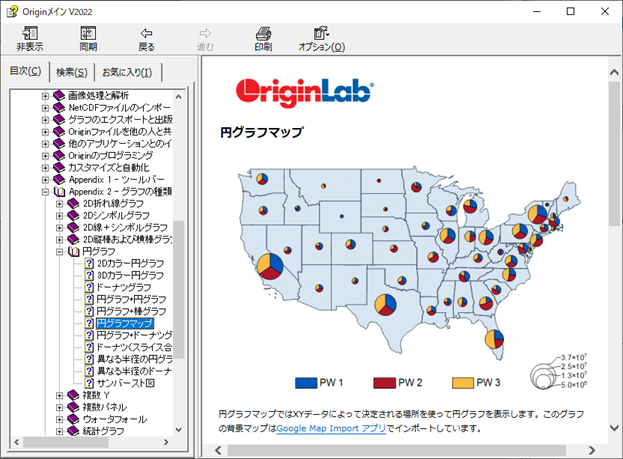Switch to the 検索(S) tab
623x459 pixels.
(72, 72)
